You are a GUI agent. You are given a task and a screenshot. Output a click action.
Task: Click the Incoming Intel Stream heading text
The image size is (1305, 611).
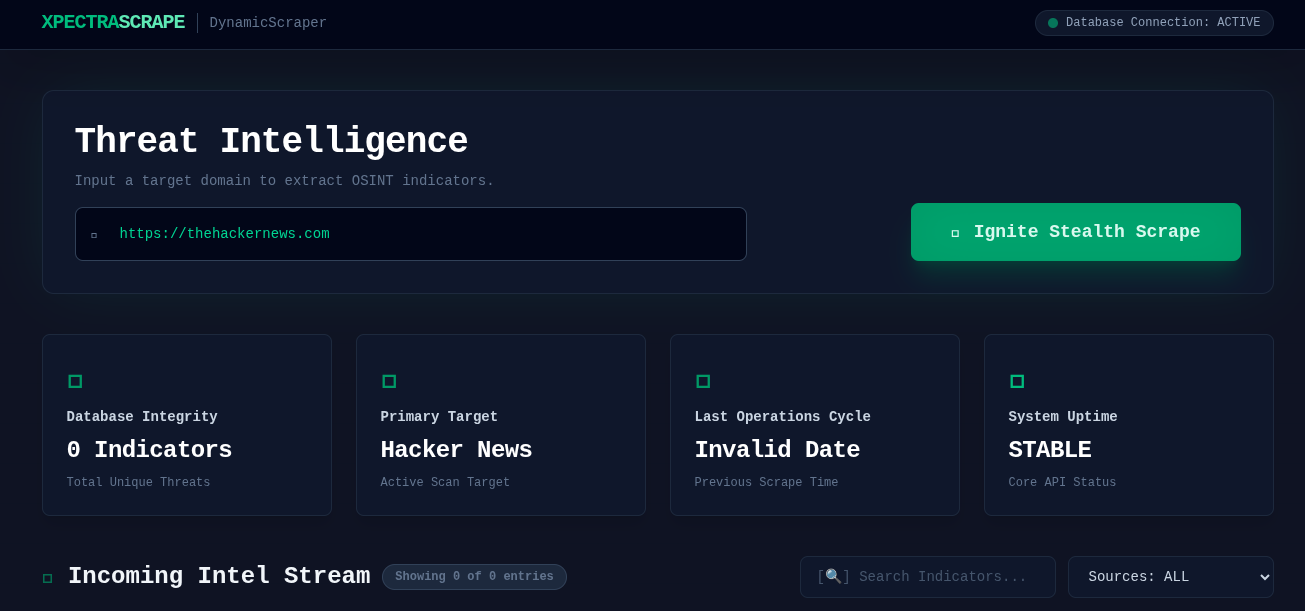(x=219, y=576)
